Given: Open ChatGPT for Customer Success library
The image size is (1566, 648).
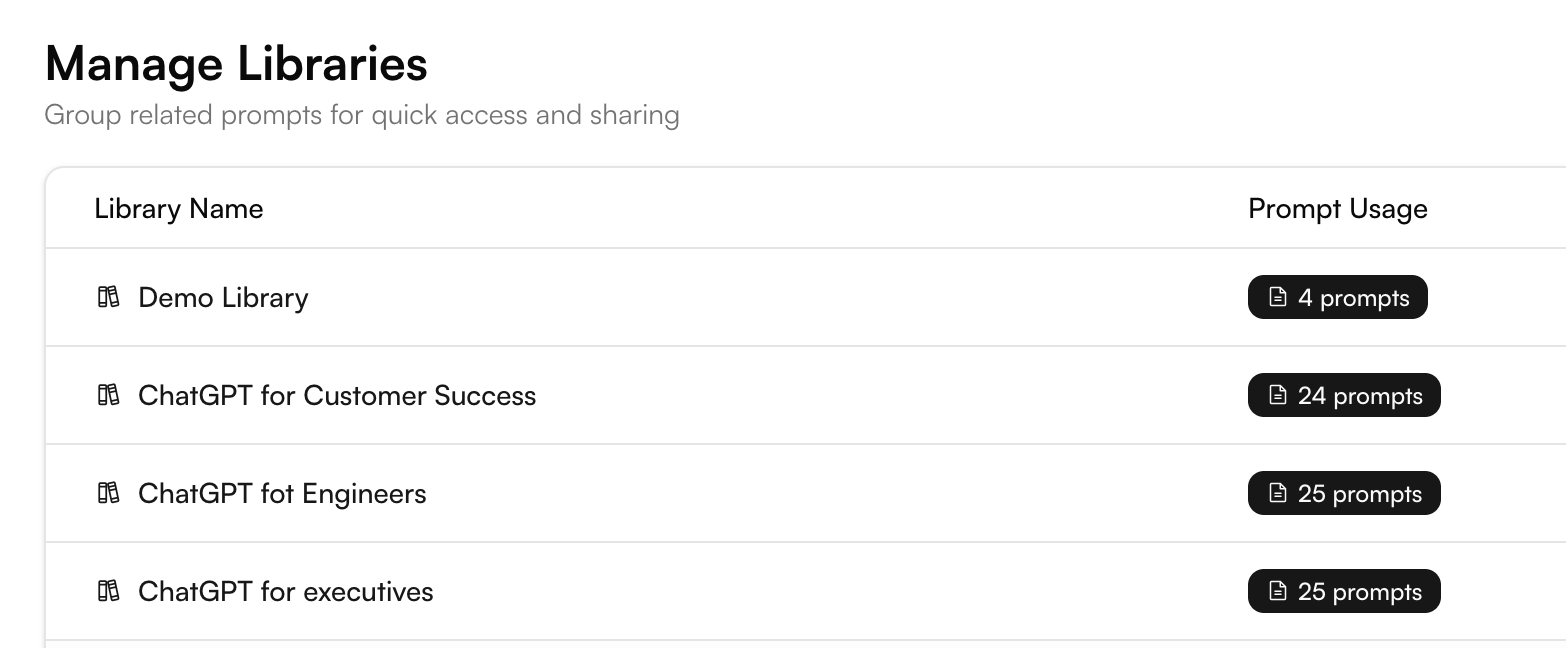Looking at the screenshot, I should click(x=337, y=396).
